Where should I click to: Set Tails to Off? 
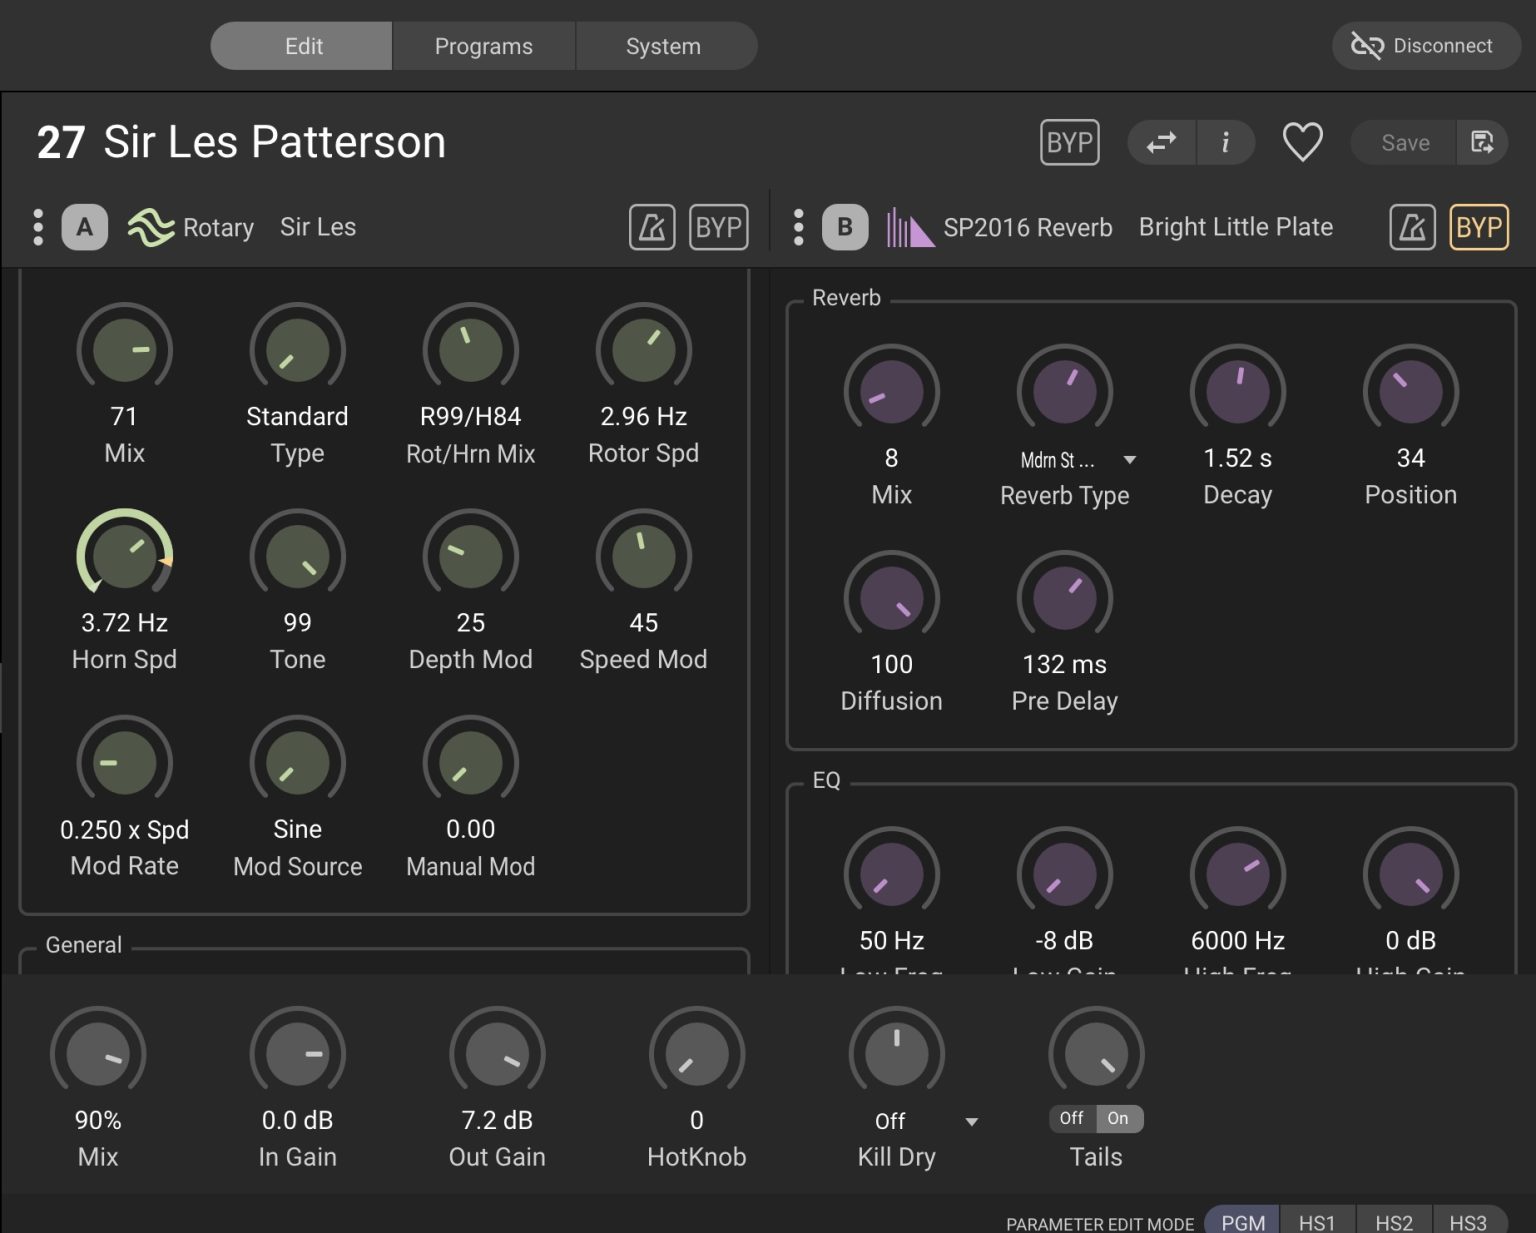point(1072,1118)
